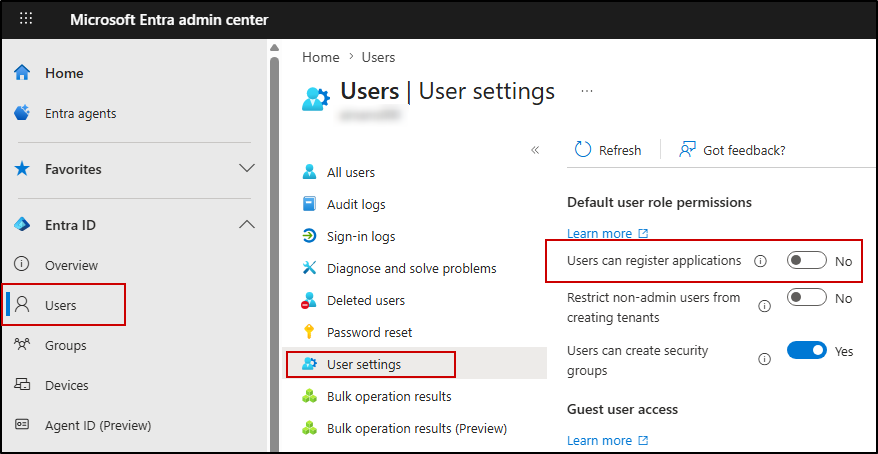Click Microsoft Entra admin center title

[x=169, y=20]
